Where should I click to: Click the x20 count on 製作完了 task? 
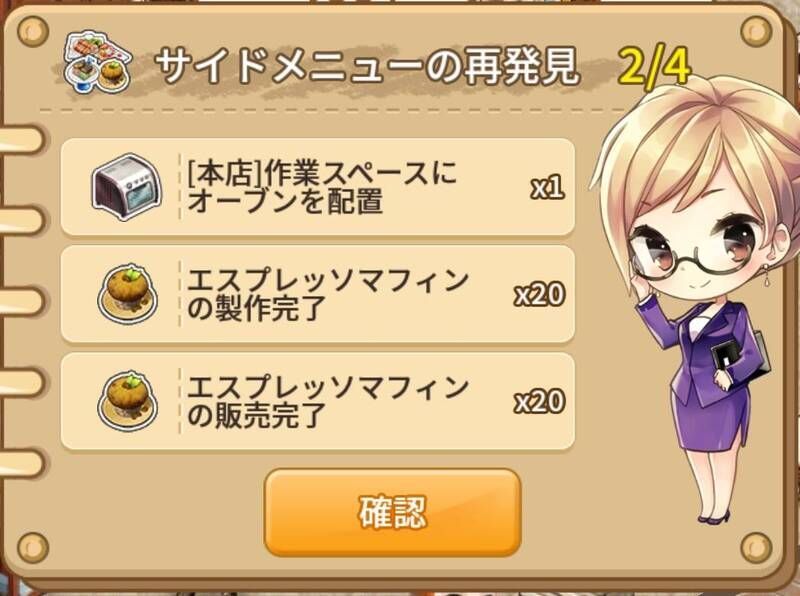coord(539,295)
